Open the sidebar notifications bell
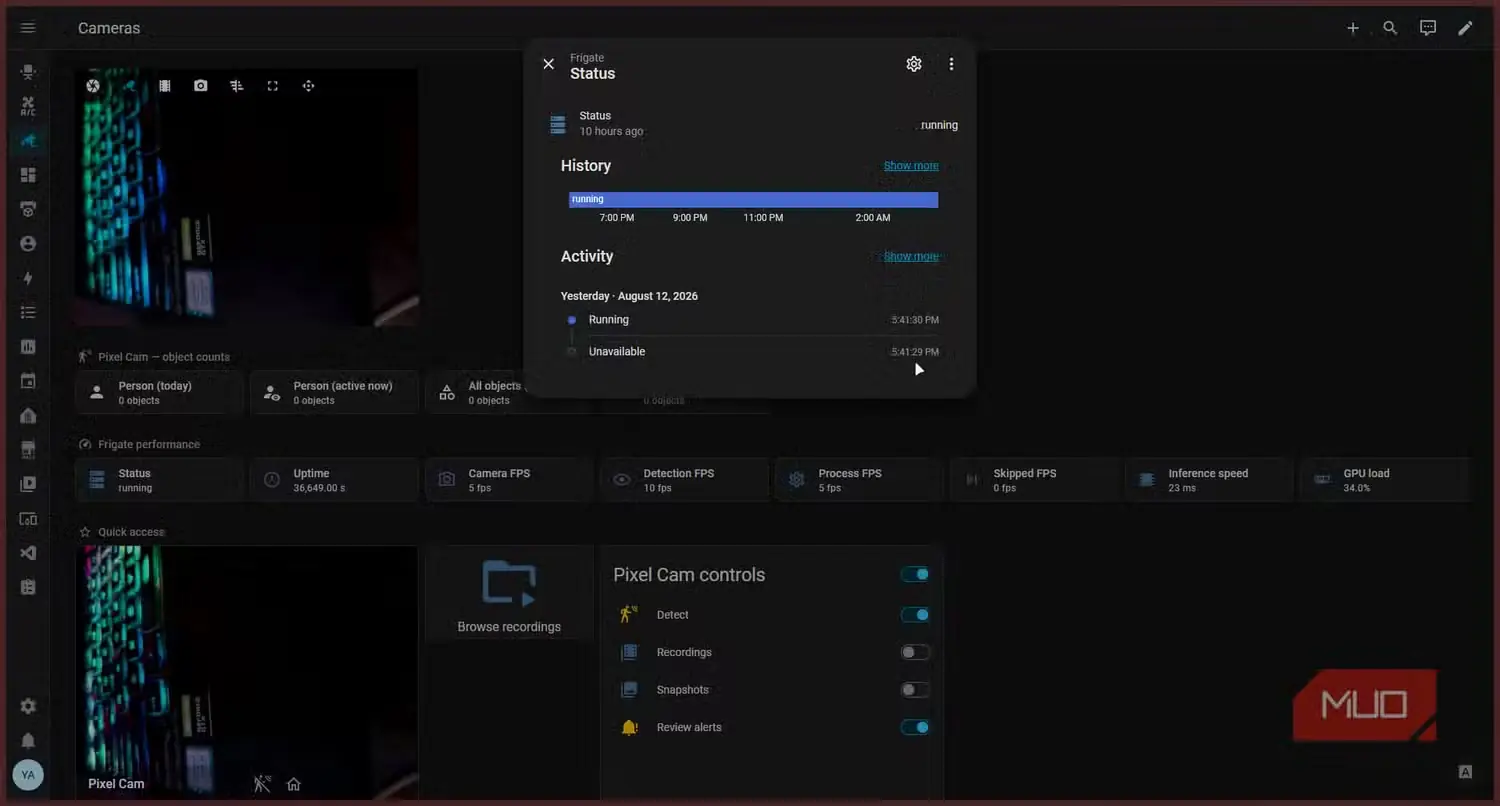Screen dimensions: 1500x806 click(x=28, y=741)
